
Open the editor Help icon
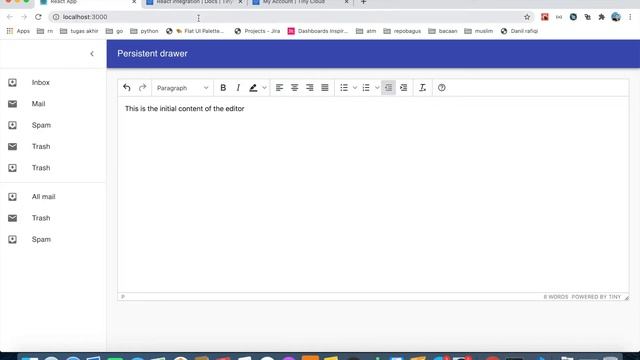(x=442, y=88)
